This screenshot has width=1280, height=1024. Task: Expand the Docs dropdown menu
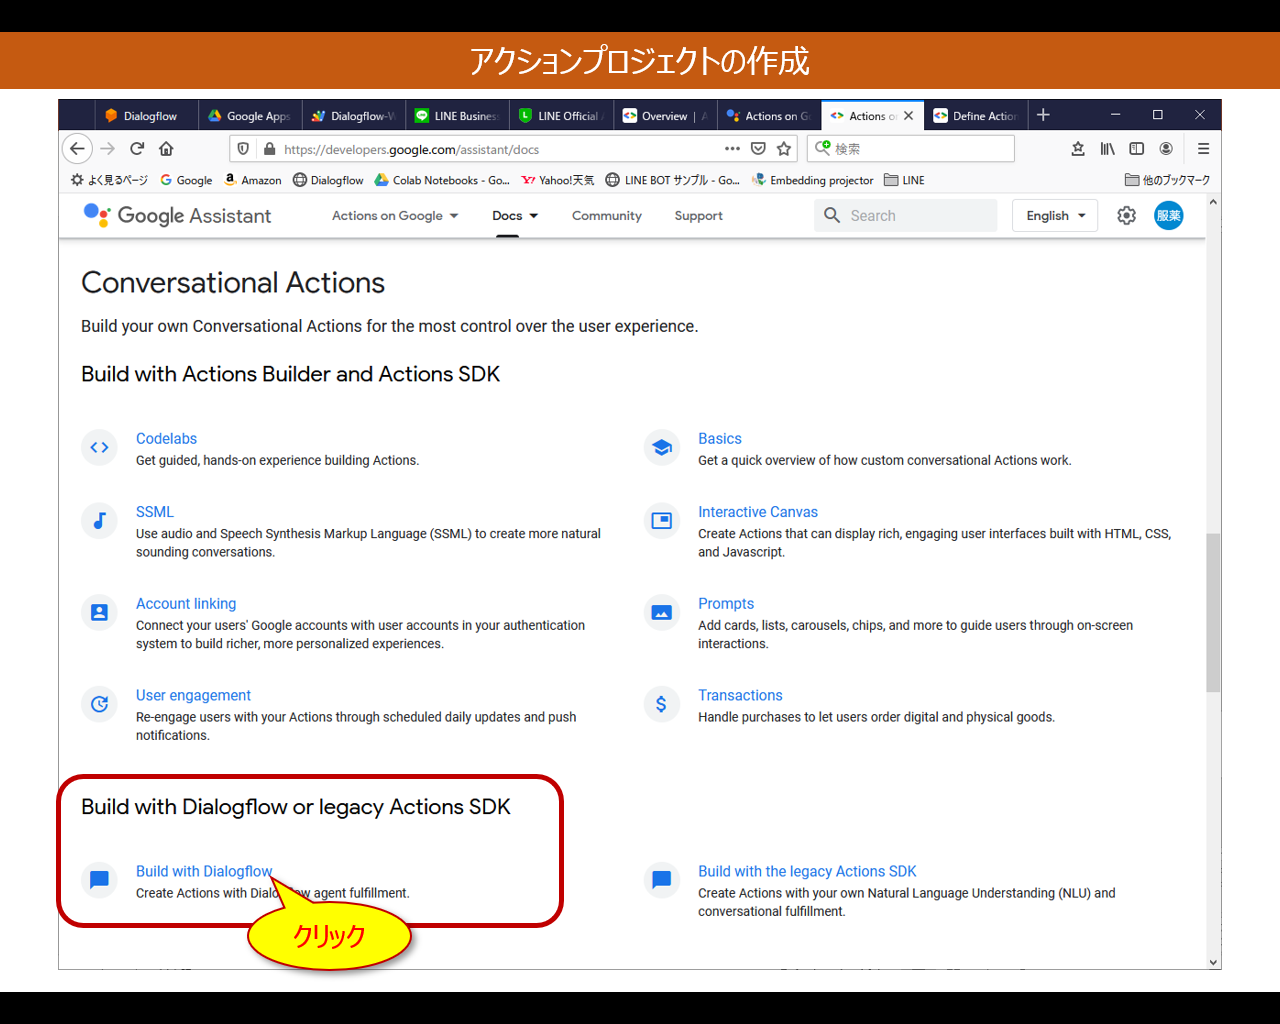click(x=515, y=216)
